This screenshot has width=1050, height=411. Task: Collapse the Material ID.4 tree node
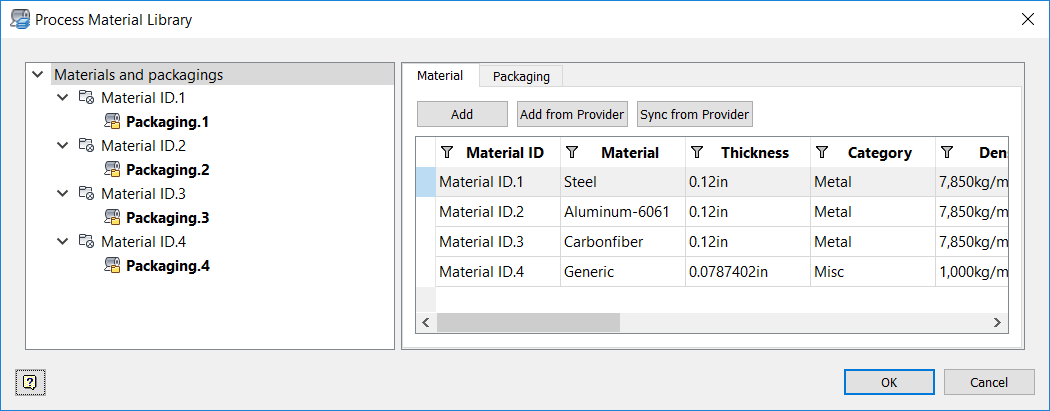(x=63, y=242)
